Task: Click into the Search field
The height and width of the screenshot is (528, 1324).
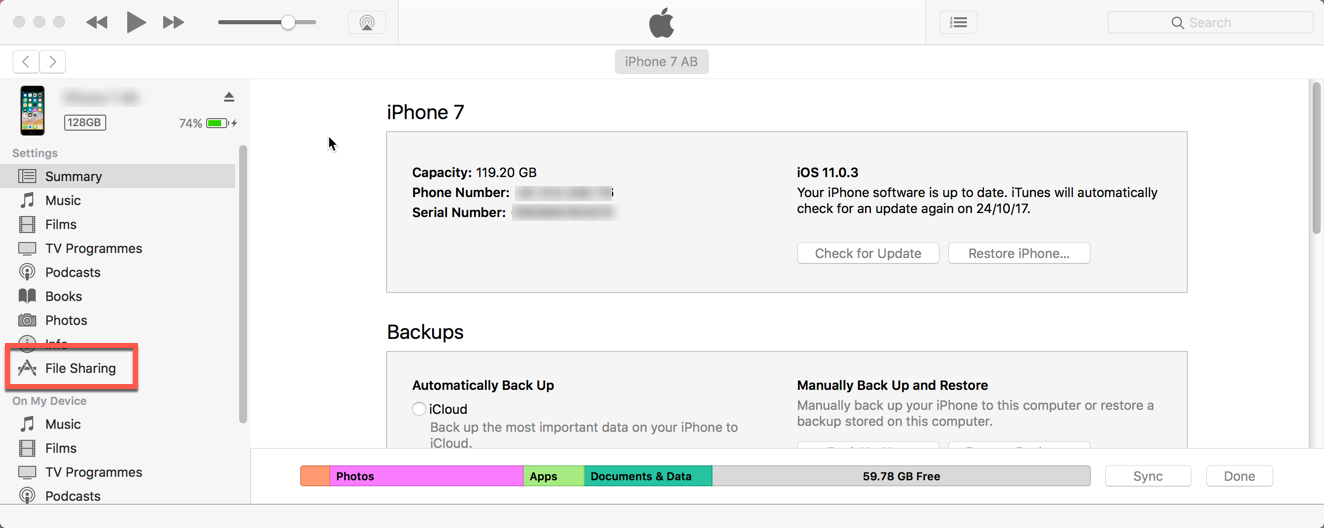Action: coord(1210,22)
